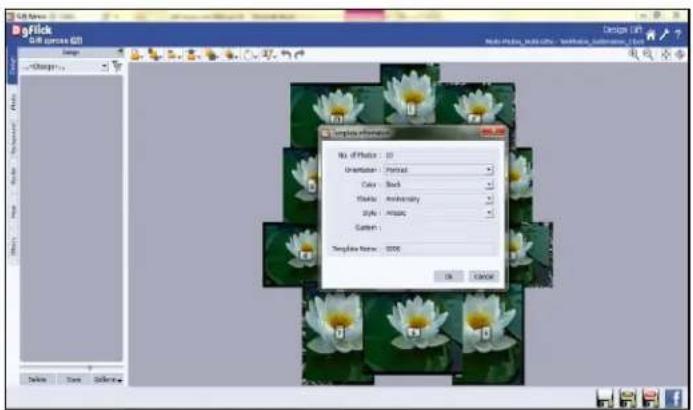693x410 pixels.
Task: Click the sixth toolbar icon
Action: [x=231, y=55]
